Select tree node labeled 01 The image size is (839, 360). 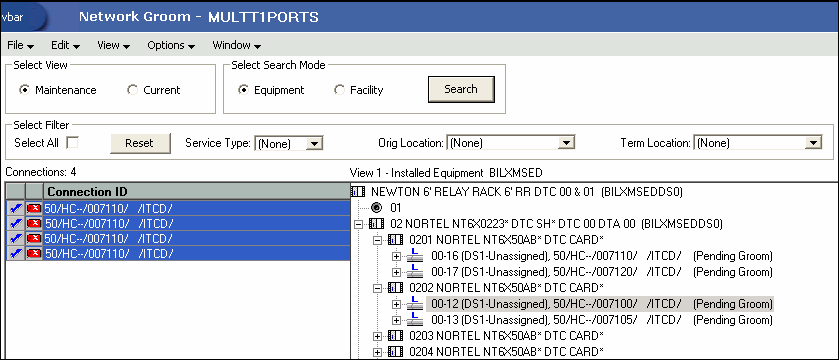[395, 208]
